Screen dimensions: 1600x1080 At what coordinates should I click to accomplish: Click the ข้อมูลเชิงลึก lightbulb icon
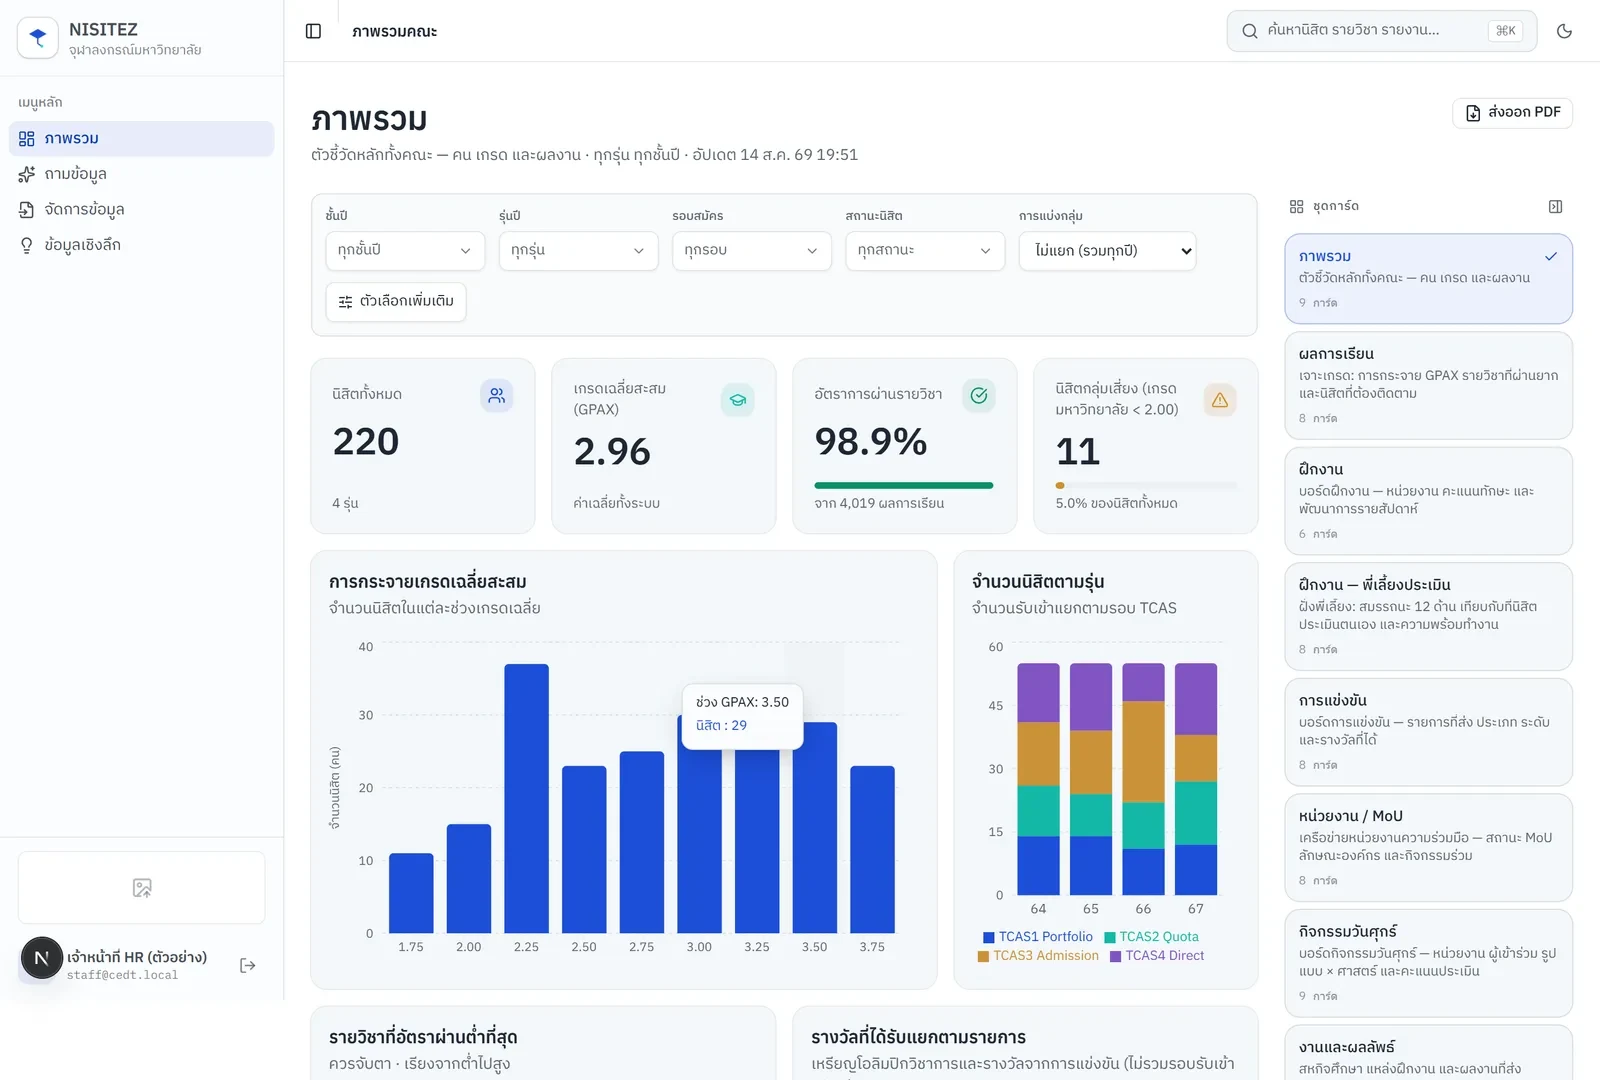(27, 245)
